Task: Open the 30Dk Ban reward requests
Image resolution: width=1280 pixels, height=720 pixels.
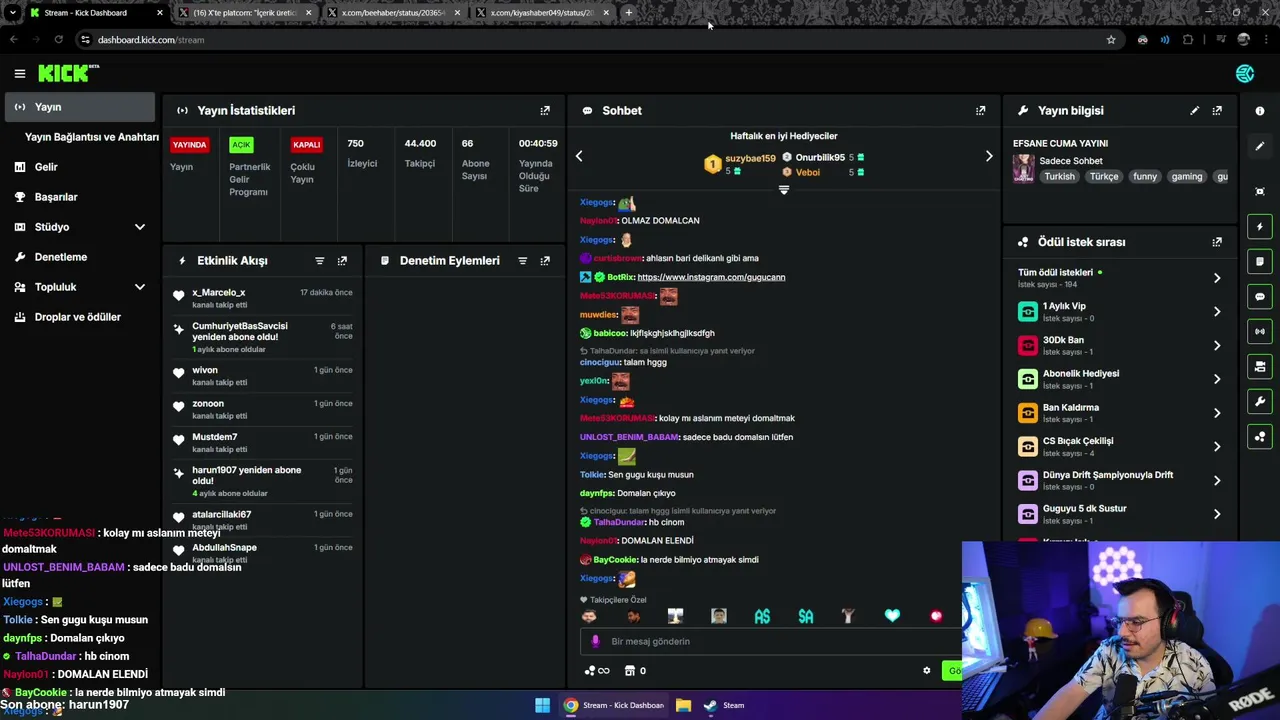Action: click(1119, 345)
